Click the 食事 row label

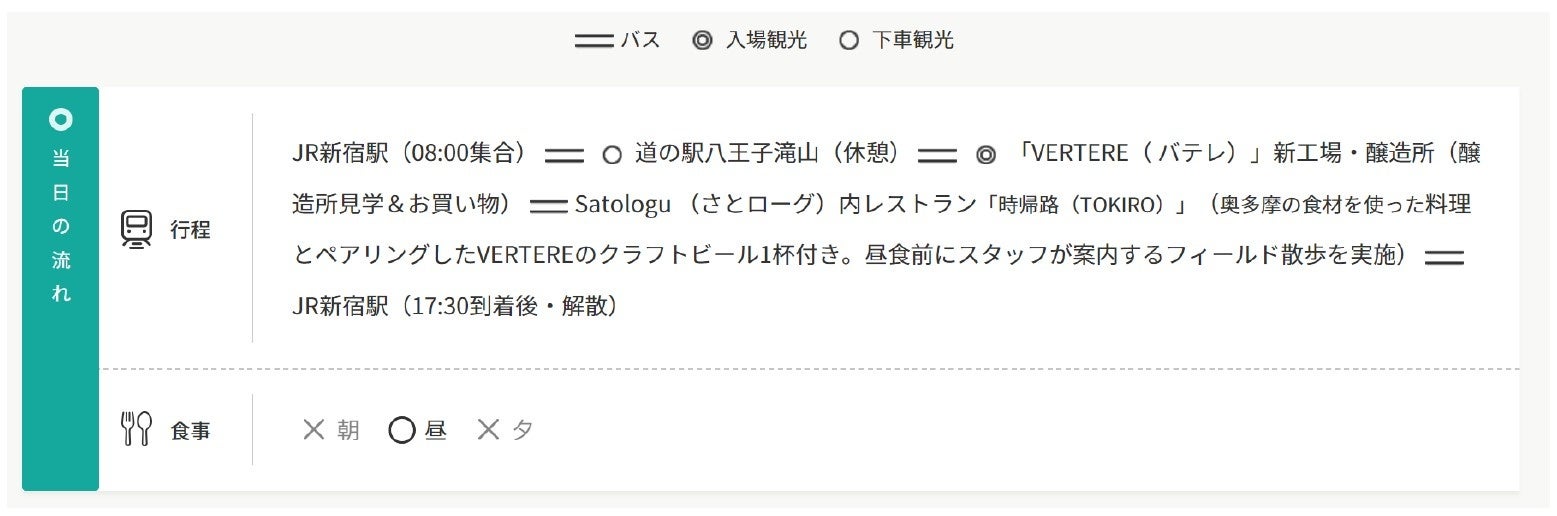click(190, 431)
